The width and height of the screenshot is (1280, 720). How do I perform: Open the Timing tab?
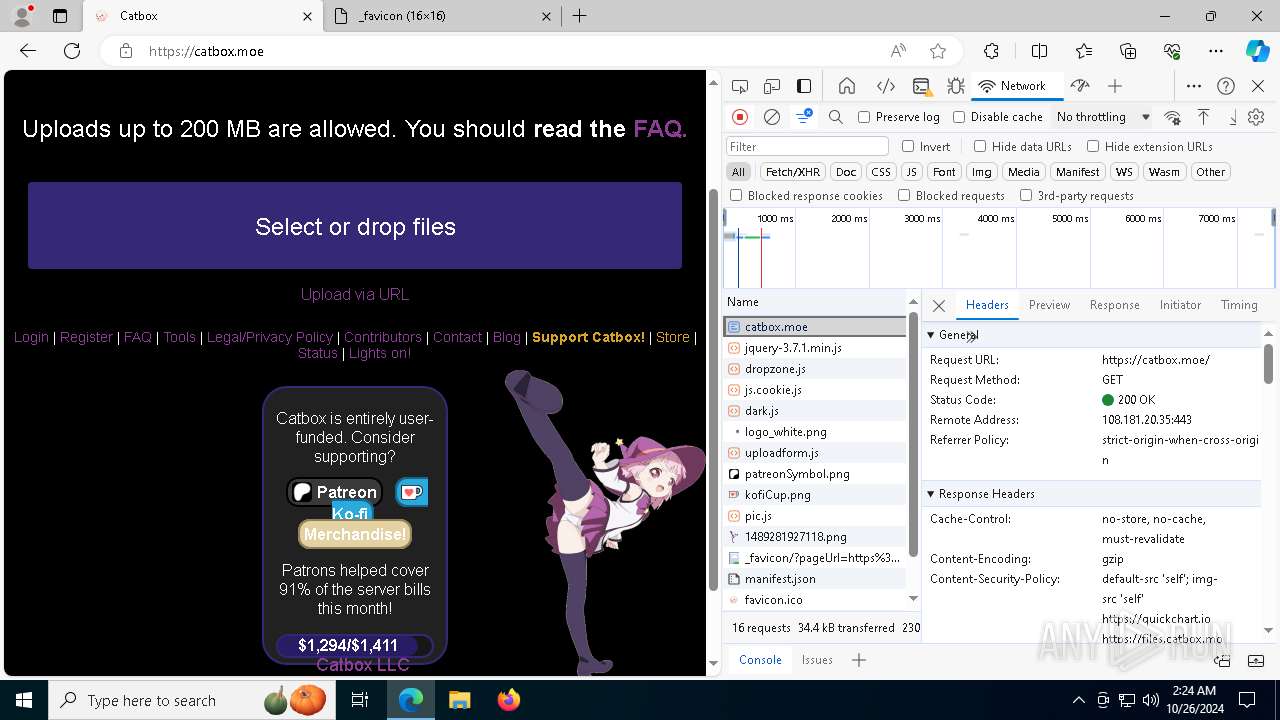pyautogui.click(x=1239, y=305)
